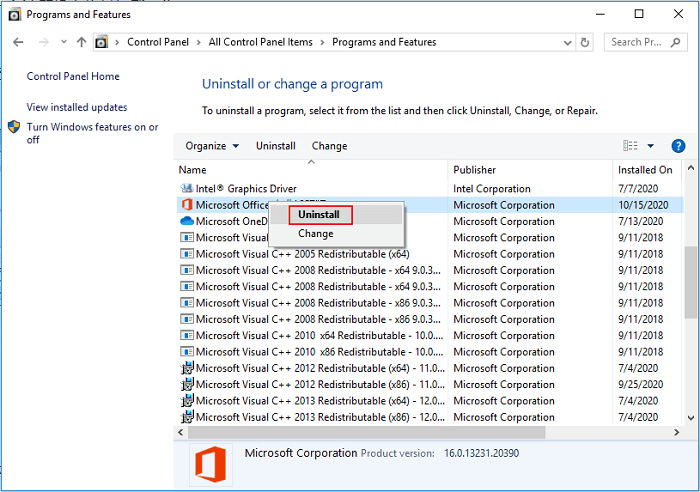Expand the view options dropdown arrow
700x492 pixels.
650,146
